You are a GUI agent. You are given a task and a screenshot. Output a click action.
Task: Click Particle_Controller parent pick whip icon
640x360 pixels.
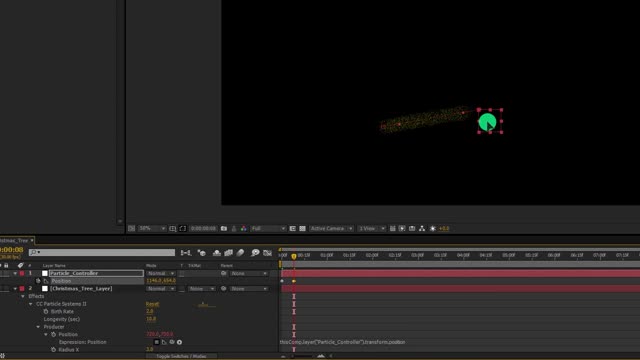(224, 273)
